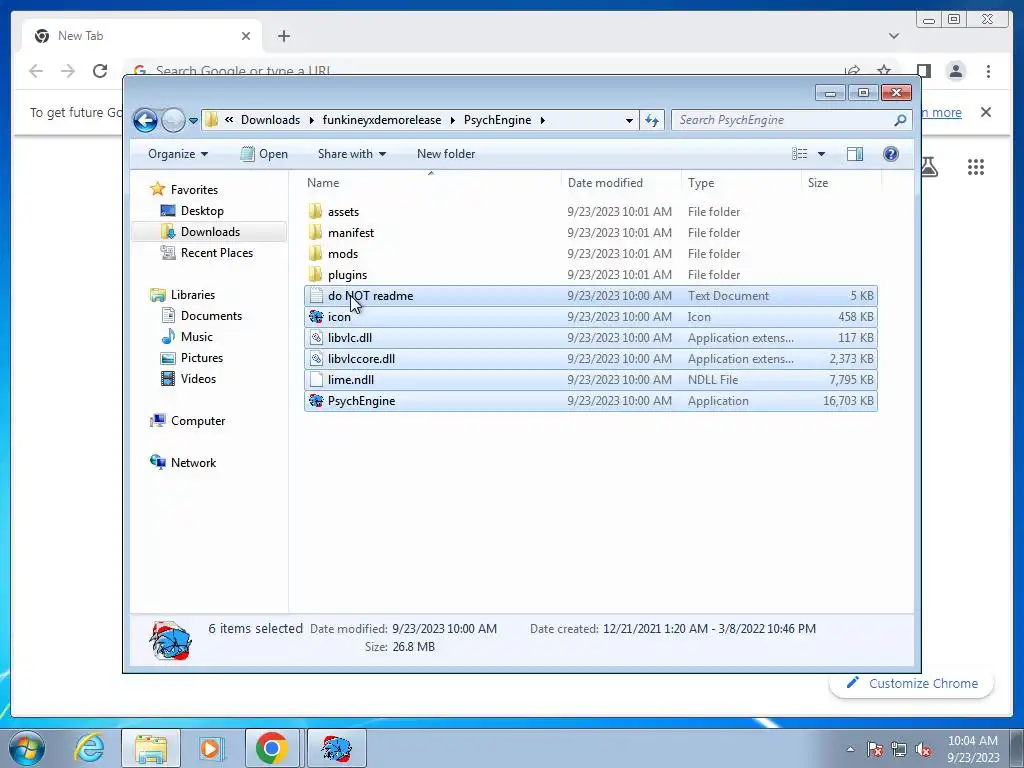1024x768 pixels.
Task: Select the manifest folder icon
Action: (315, 232)
